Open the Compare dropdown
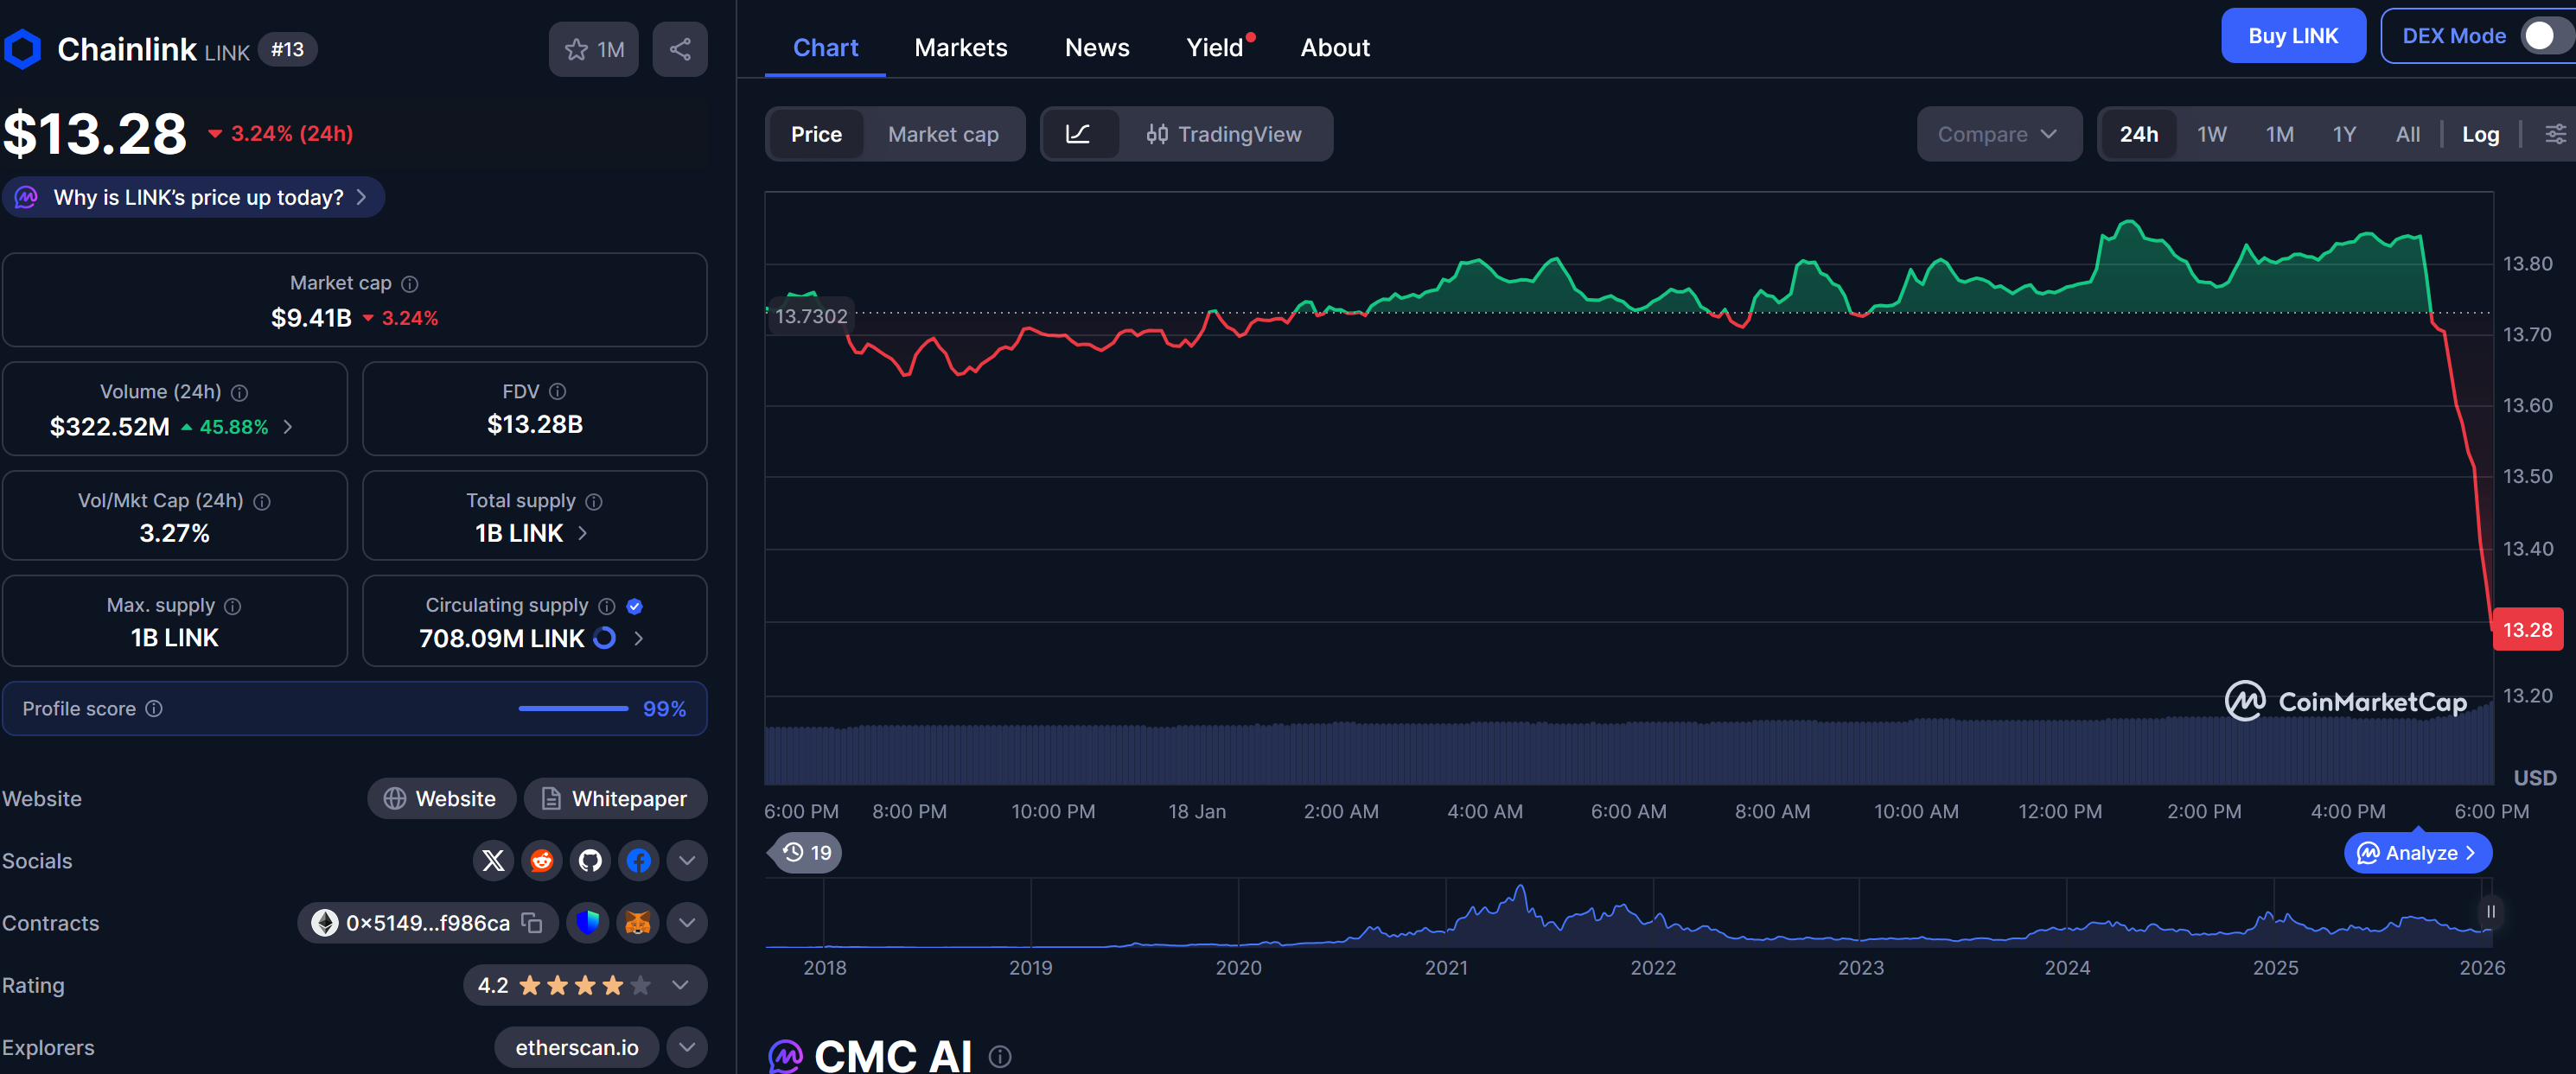Image resolution: width=2576 pixels, height=1074 pixels. [x=1997, y=134]
